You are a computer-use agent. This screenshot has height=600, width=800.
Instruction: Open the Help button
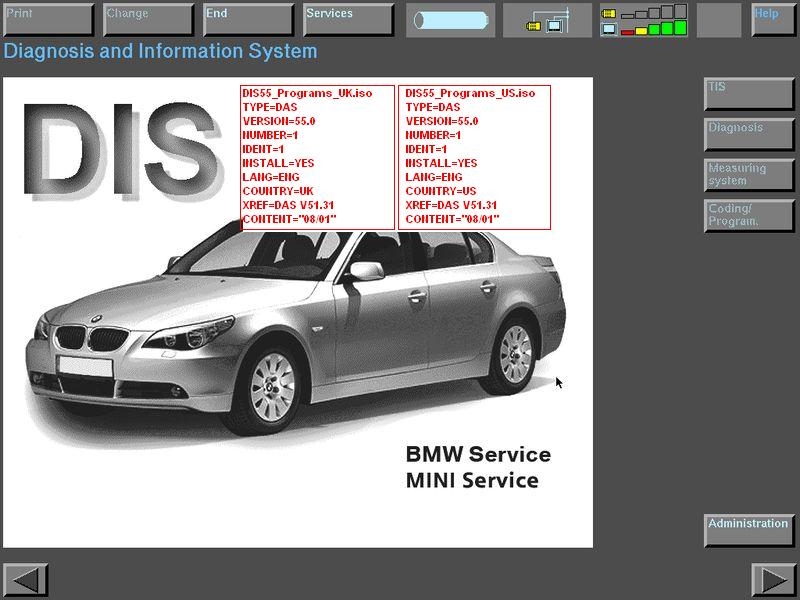tap(773, 20)
